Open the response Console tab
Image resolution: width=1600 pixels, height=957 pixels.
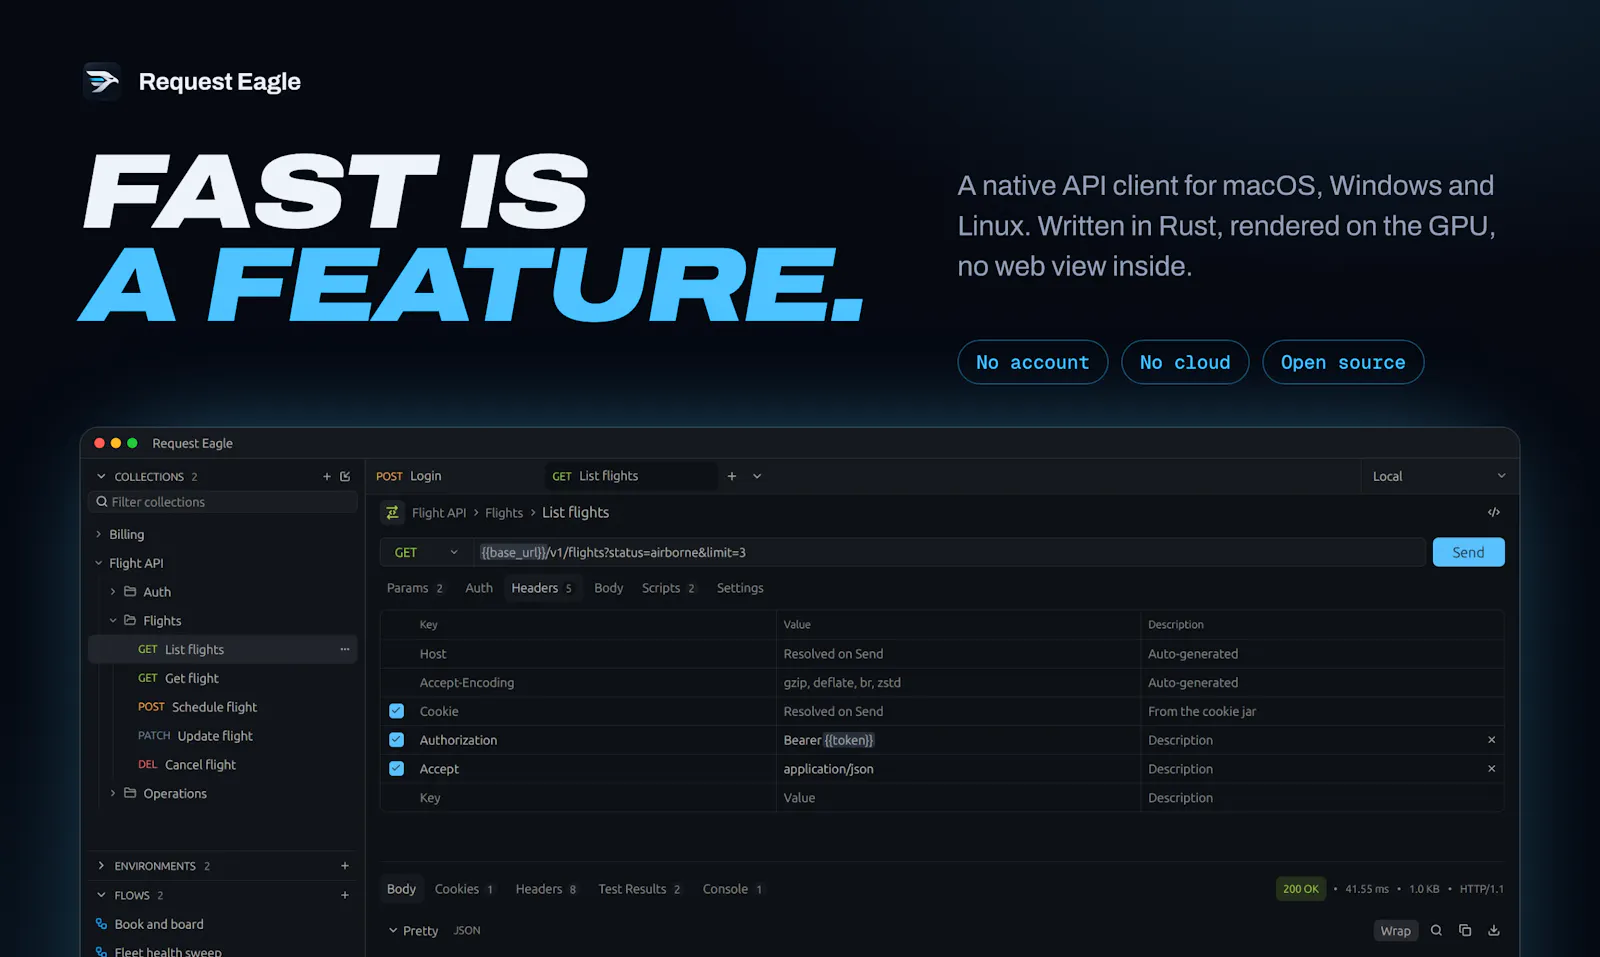click(x=732, y=889)
